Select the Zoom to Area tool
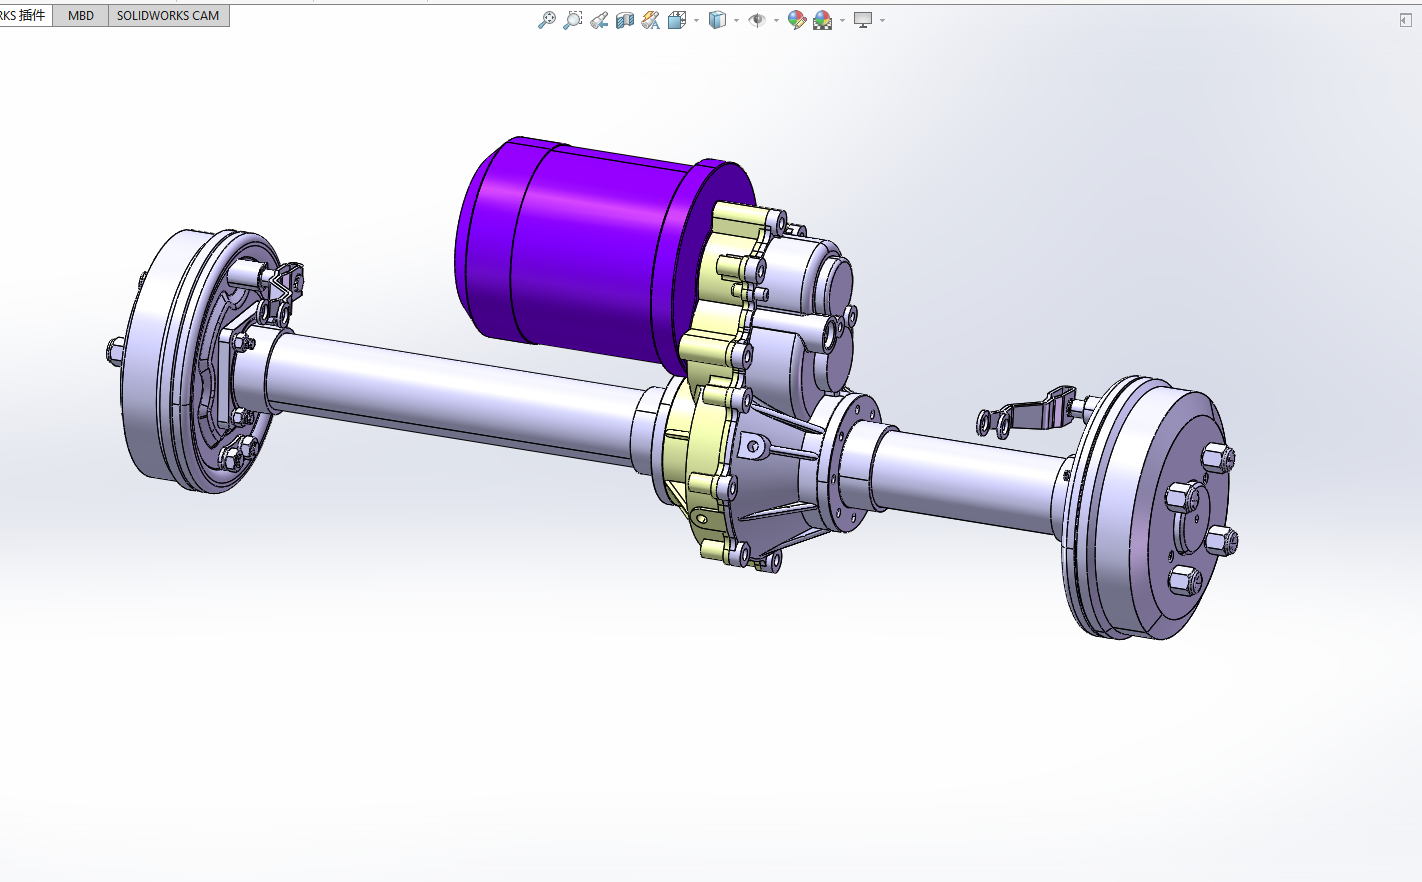This screenshot has height=882, width=1422. [572, 20]
